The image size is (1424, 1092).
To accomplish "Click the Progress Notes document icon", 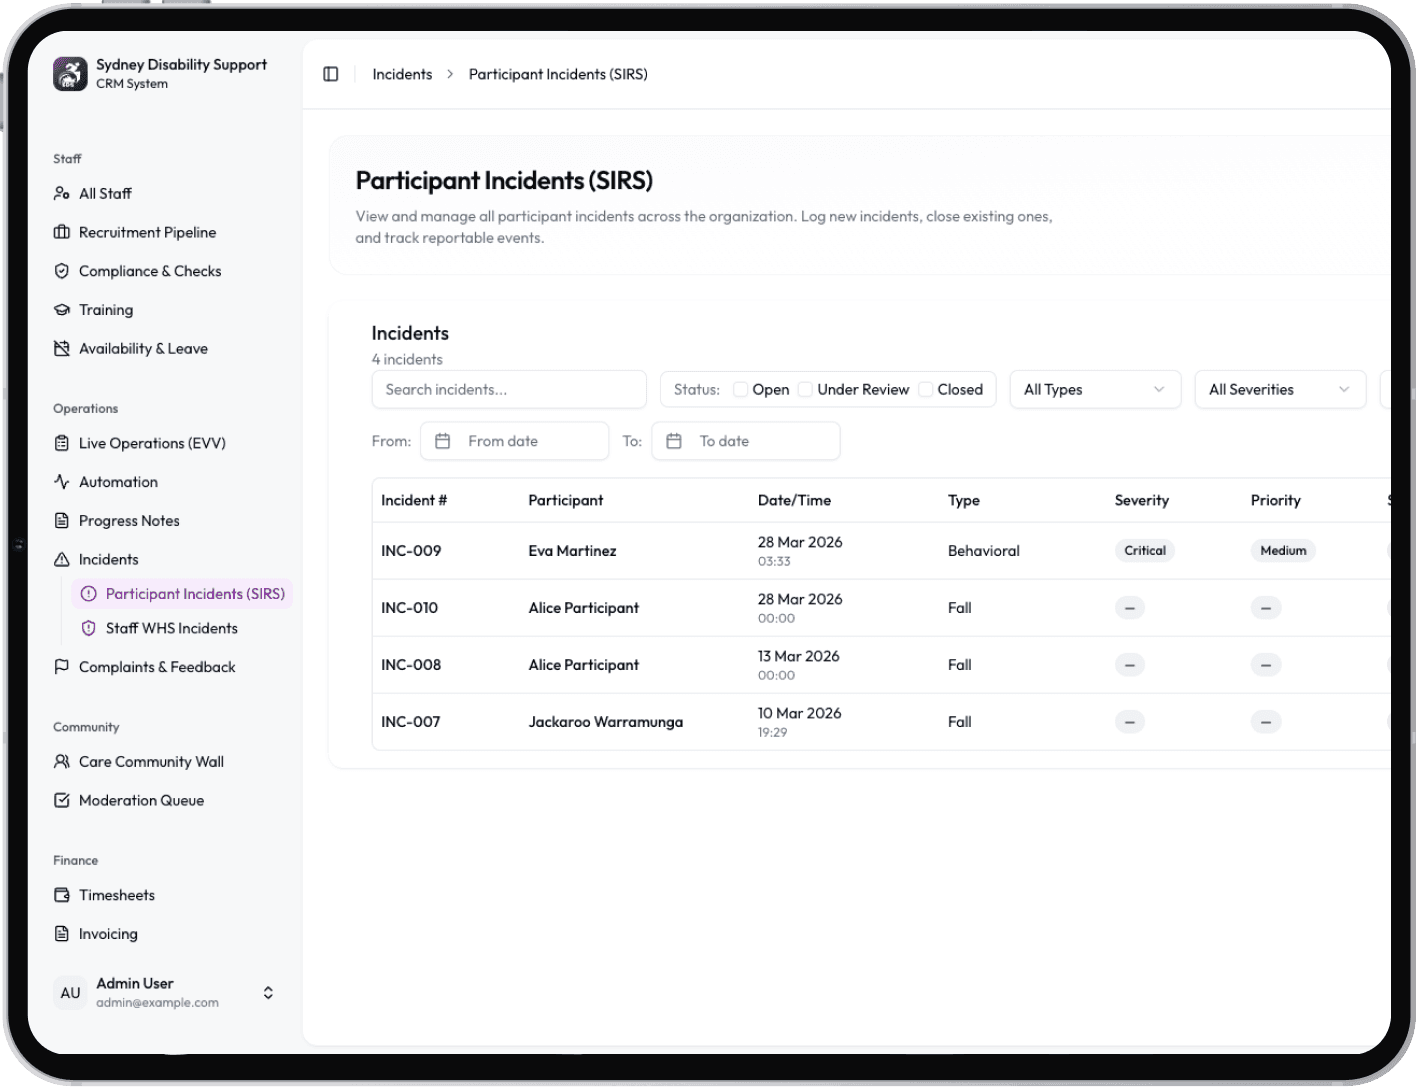I will point(62,521).
